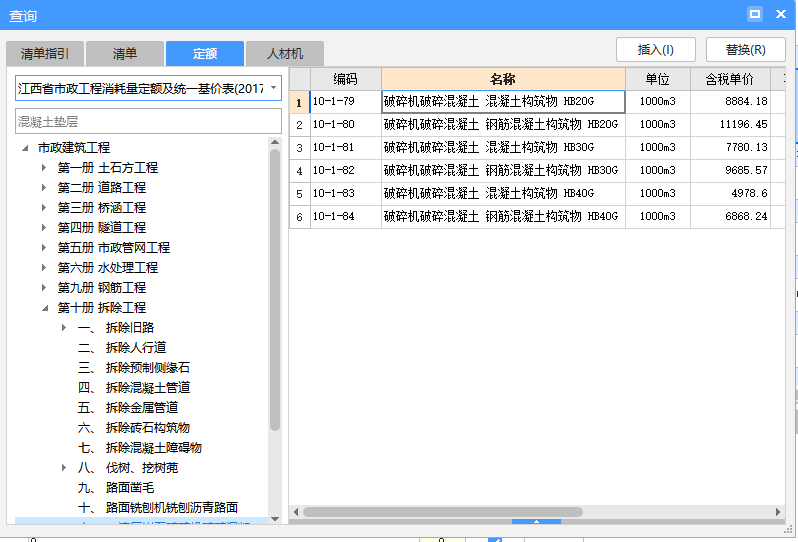Select quota code 10-1-79 cell
This screenshot has width=798, height=542.
point(346,101)
